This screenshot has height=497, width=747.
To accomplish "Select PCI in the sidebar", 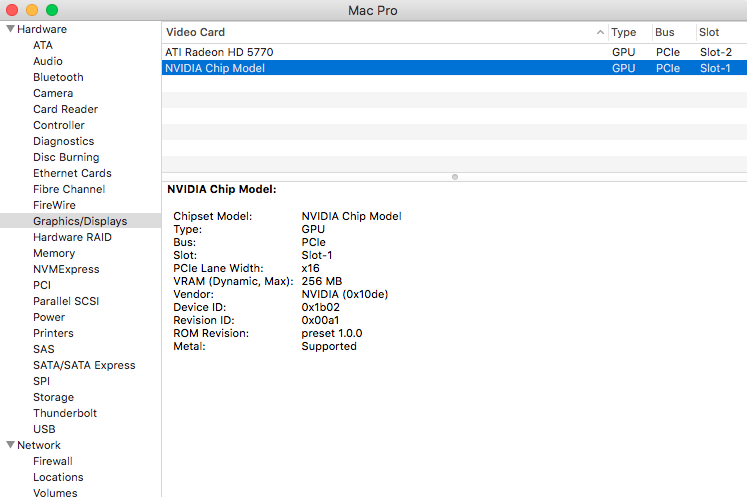I will [x=42, y=285].
